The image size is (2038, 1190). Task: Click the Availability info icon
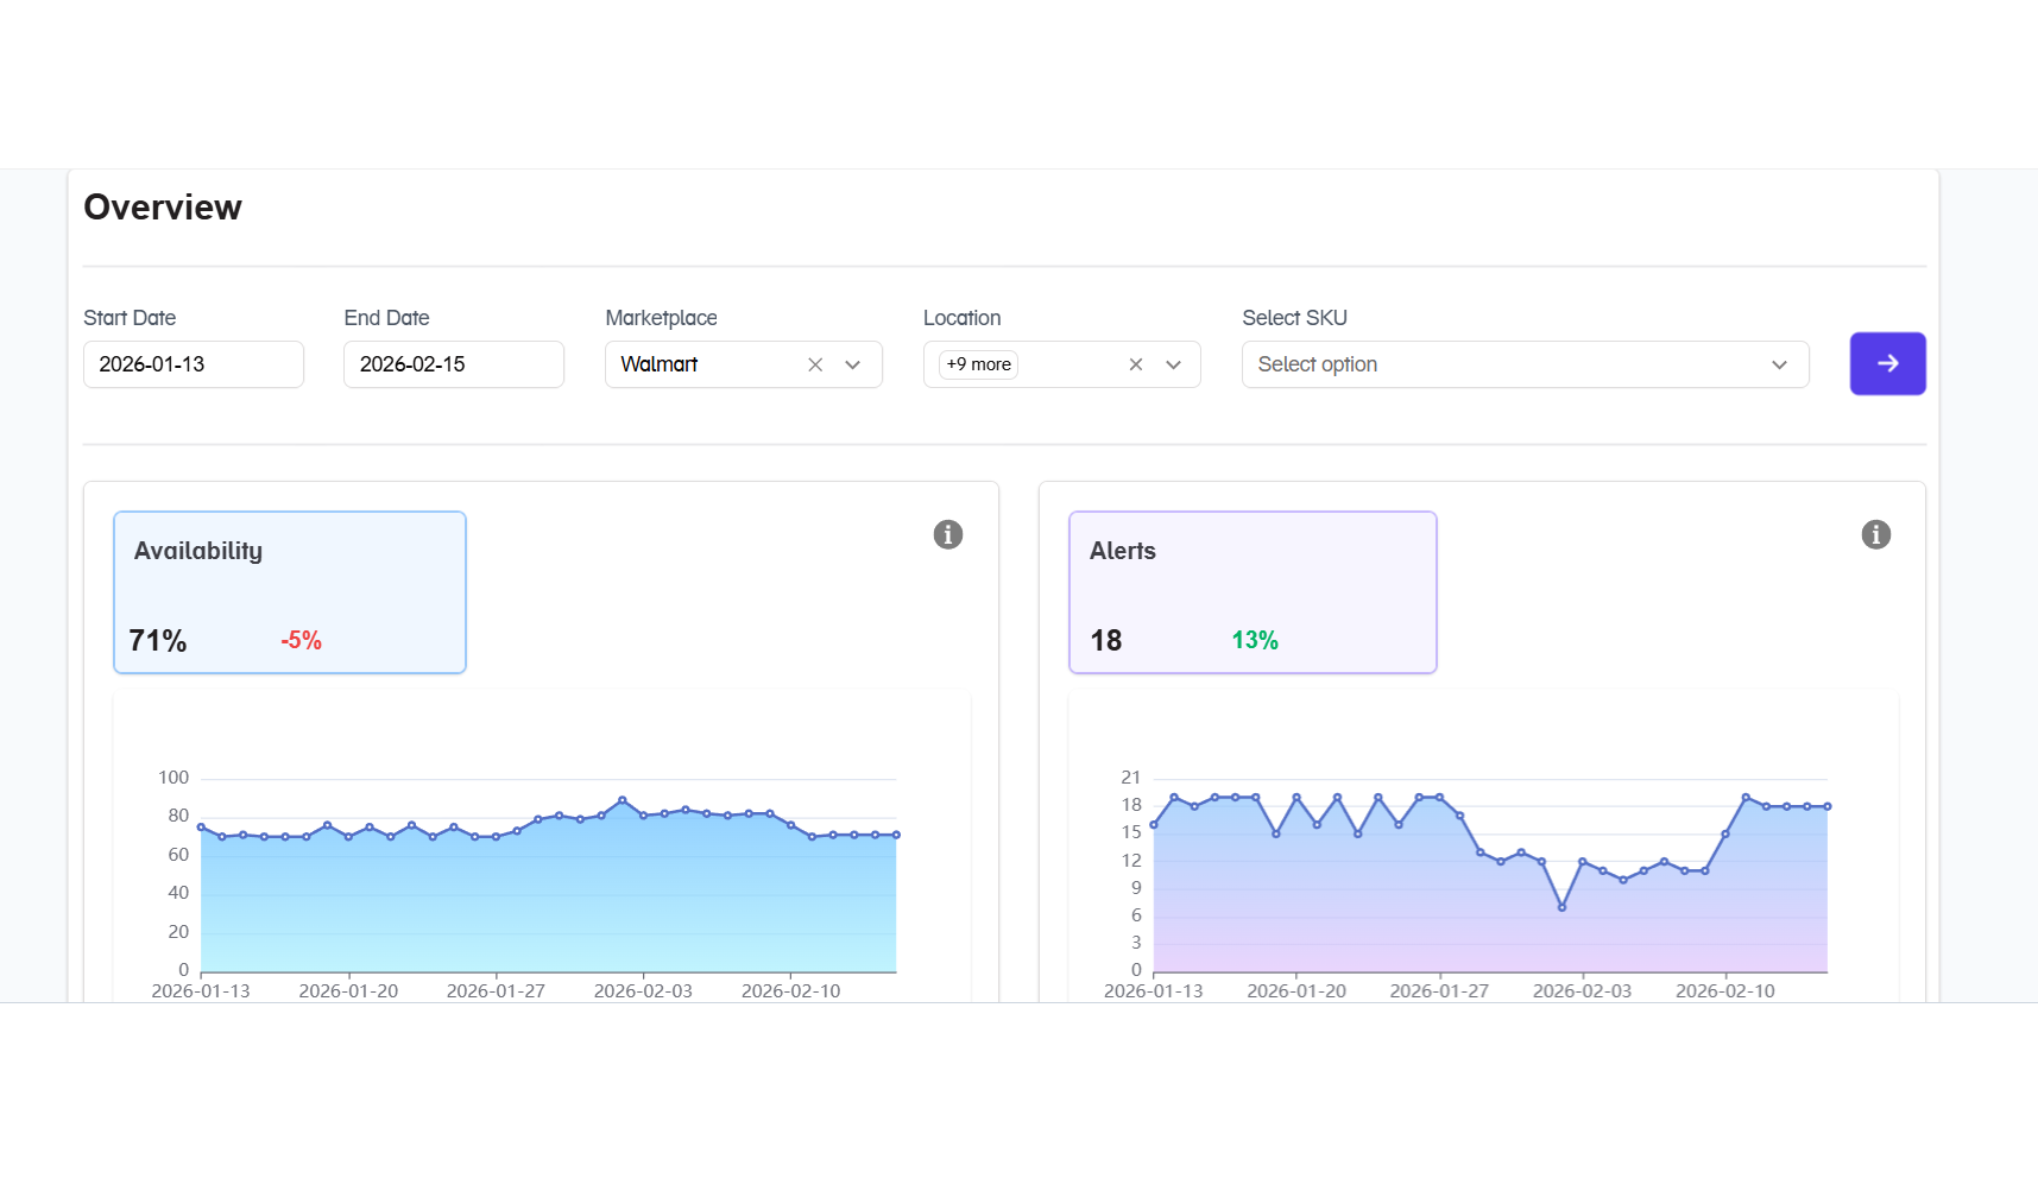click(947, 535)
